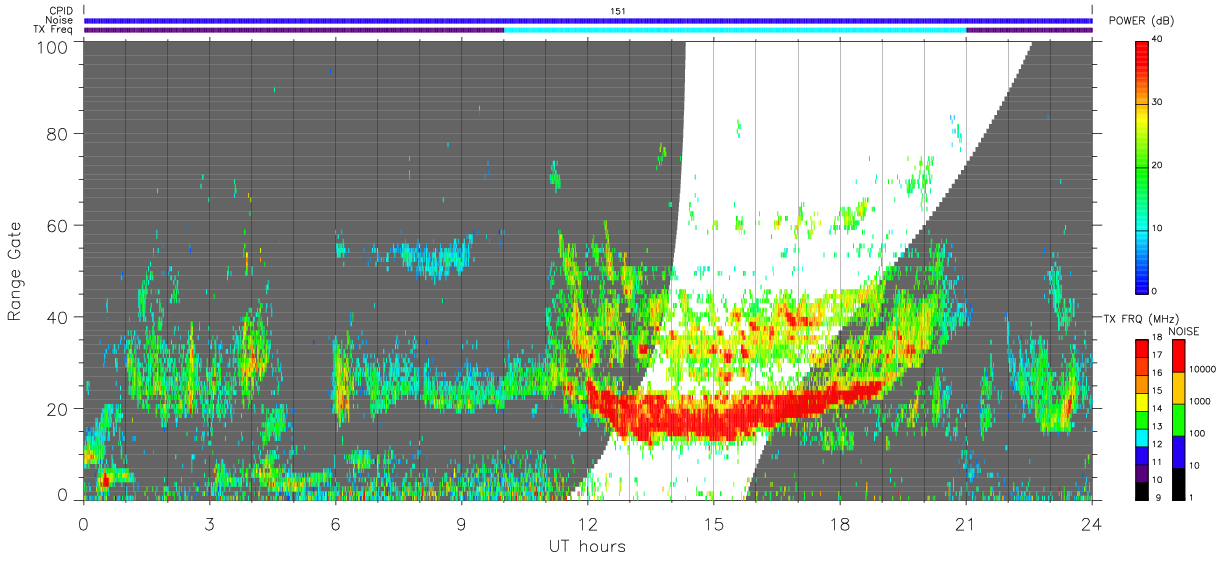Click the '1' label on NOISE scale
This screenshot has width=1228, height=567.
[x=1192, y=497]
